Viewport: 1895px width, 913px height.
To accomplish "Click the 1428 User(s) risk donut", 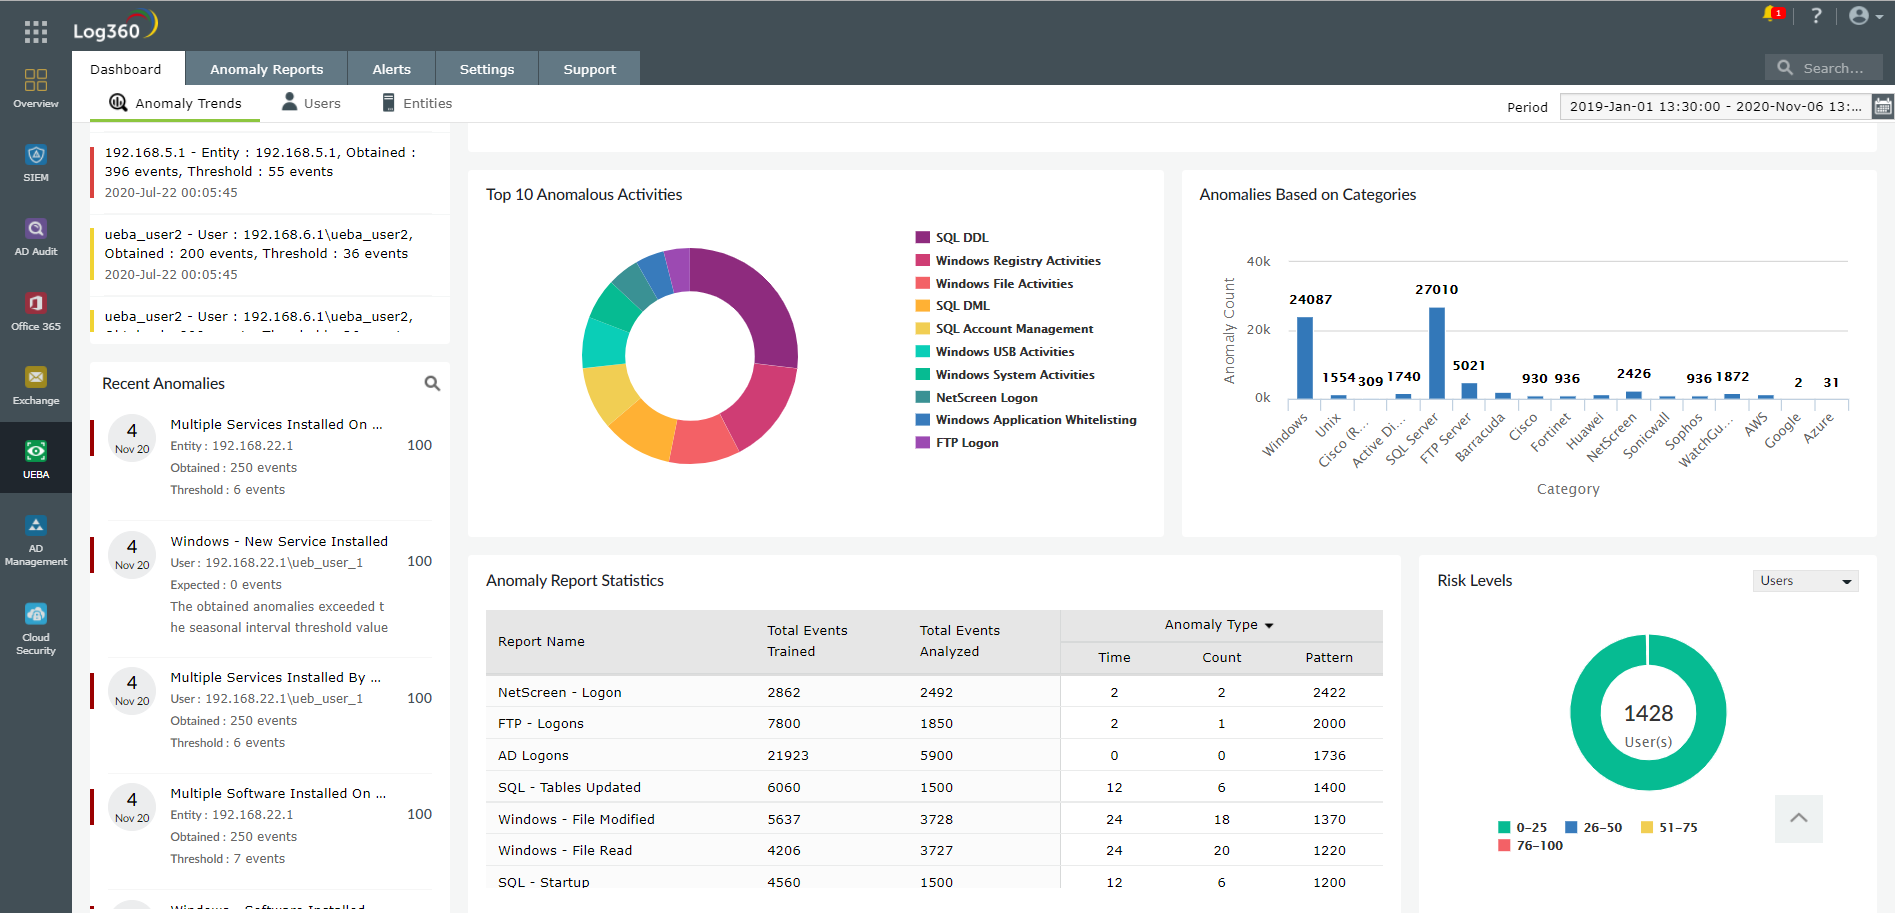I will tap(1648, 712).
